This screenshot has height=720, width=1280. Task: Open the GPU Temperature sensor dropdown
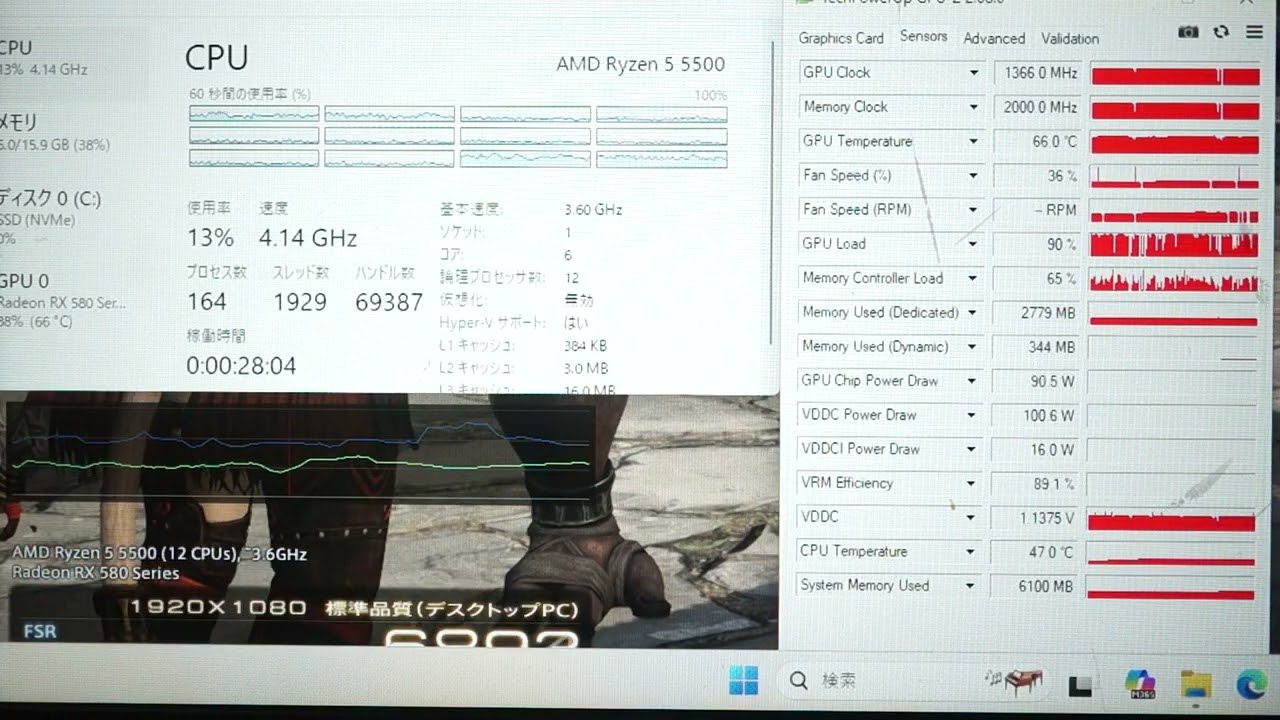tap(973, 141)
